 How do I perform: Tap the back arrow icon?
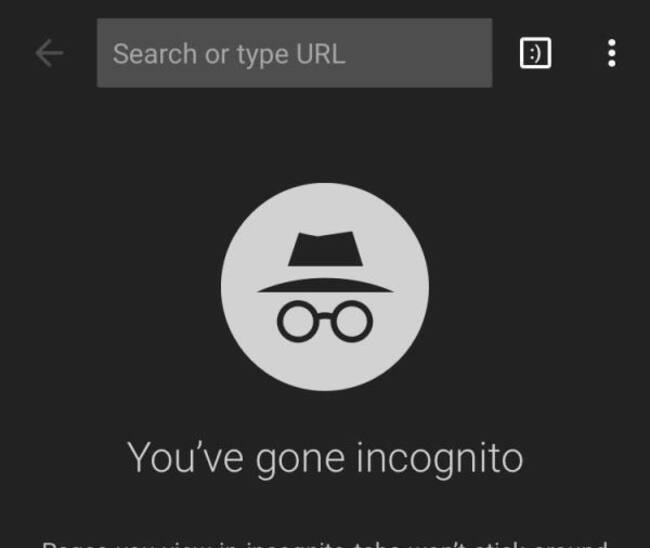(49, 53)
